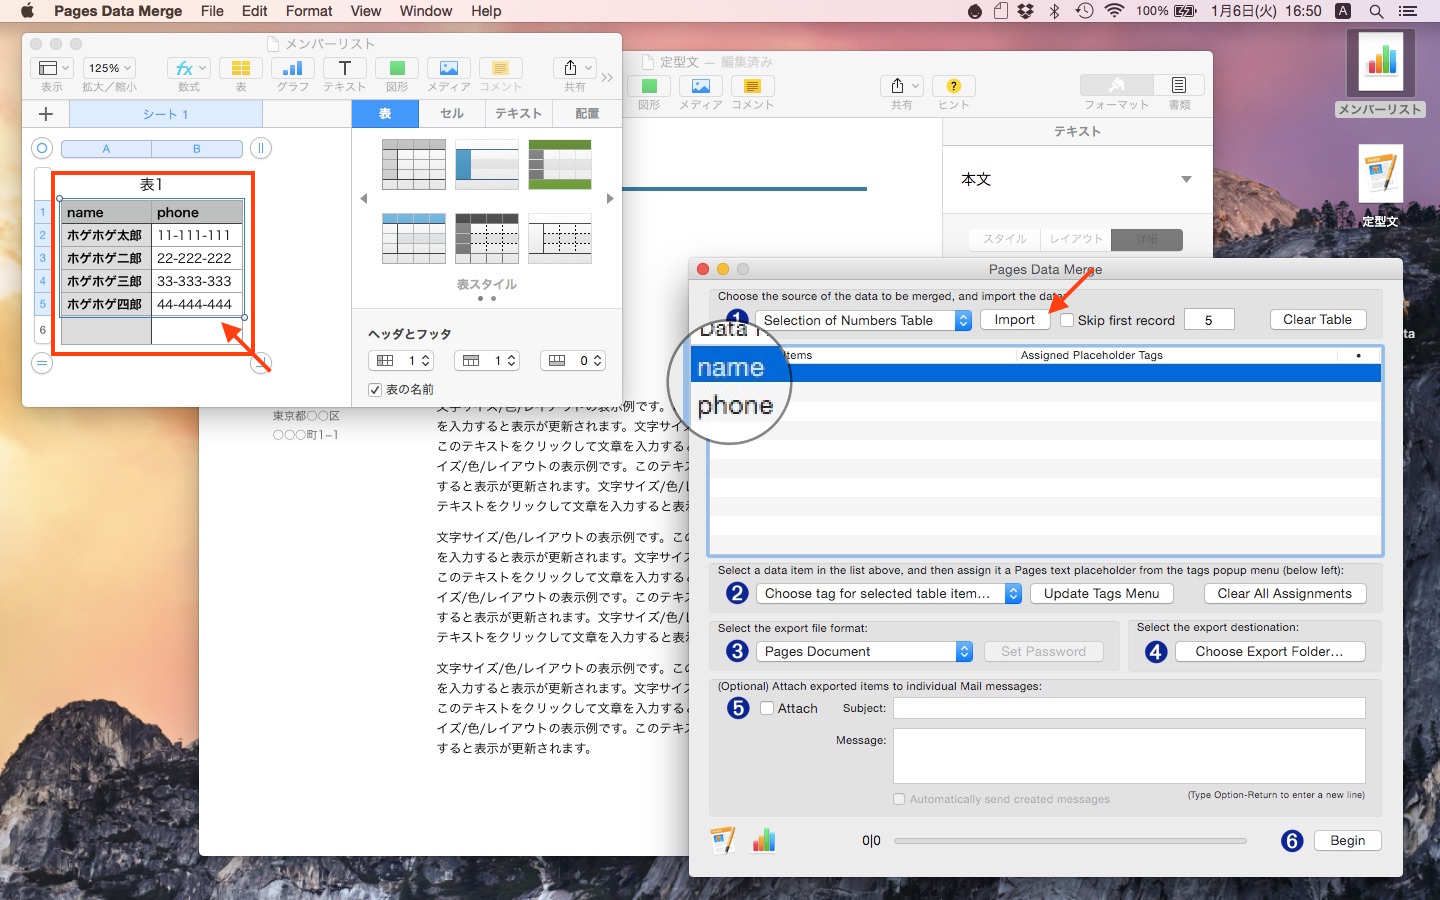Click the Pages icon at the bottom of Pages Data Merge
Screen dimensions: 1440x900
click(723, 841)
